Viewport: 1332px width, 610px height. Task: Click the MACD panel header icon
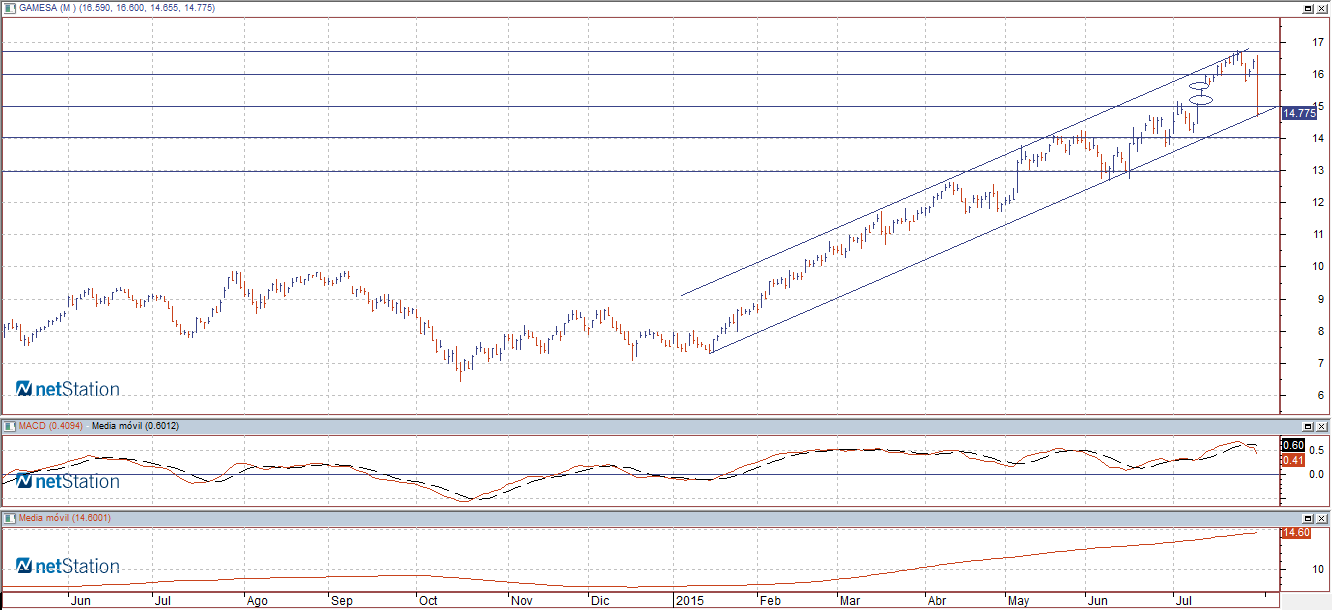(x=7, y=427)
